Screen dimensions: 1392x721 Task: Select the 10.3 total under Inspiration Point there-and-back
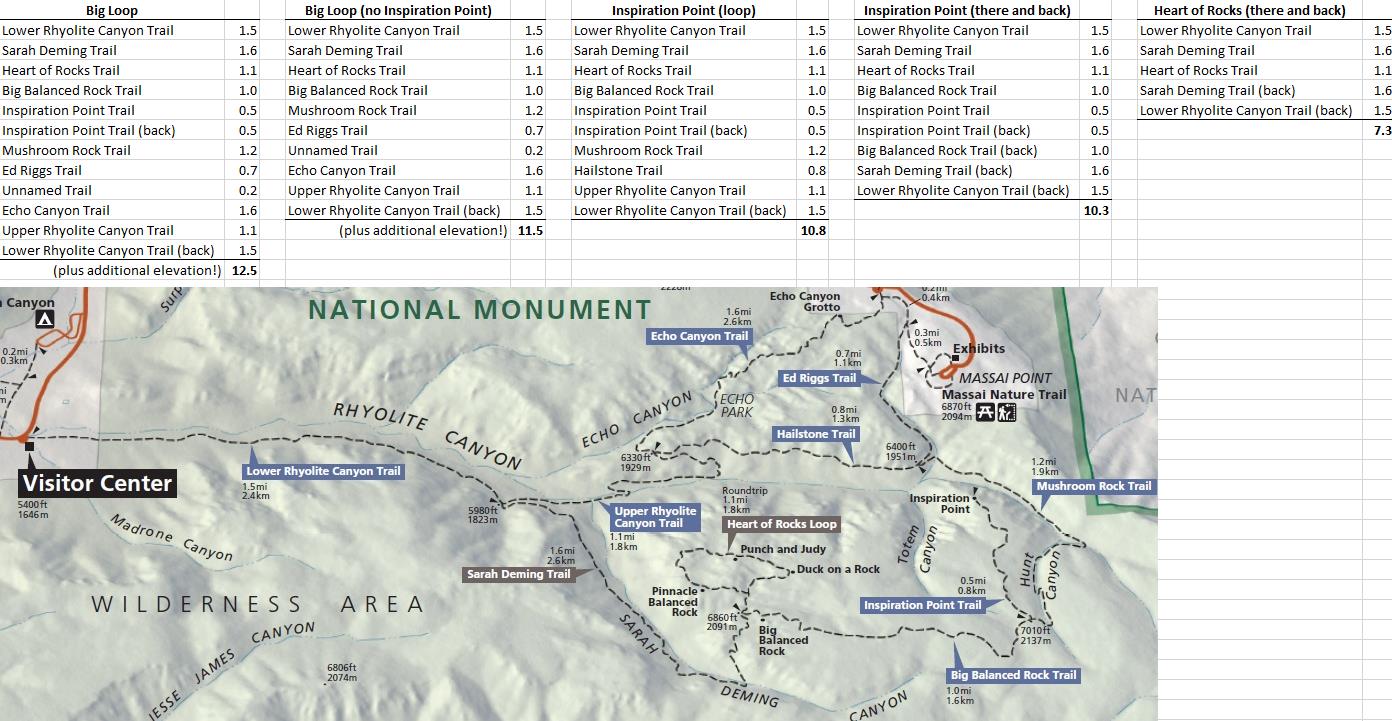coord(1096,210)
